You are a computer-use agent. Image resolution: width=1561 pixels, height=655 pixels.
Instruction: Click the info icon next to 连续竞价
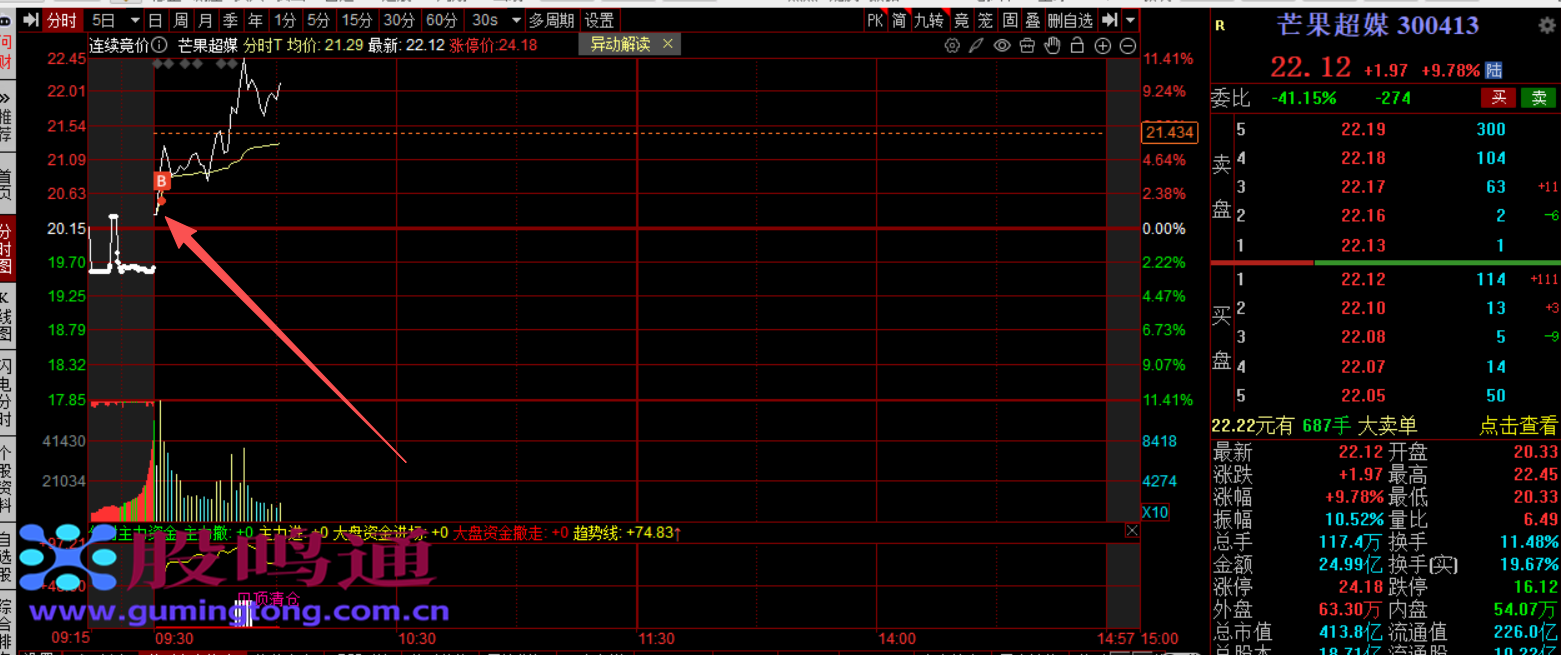point(160,45)
